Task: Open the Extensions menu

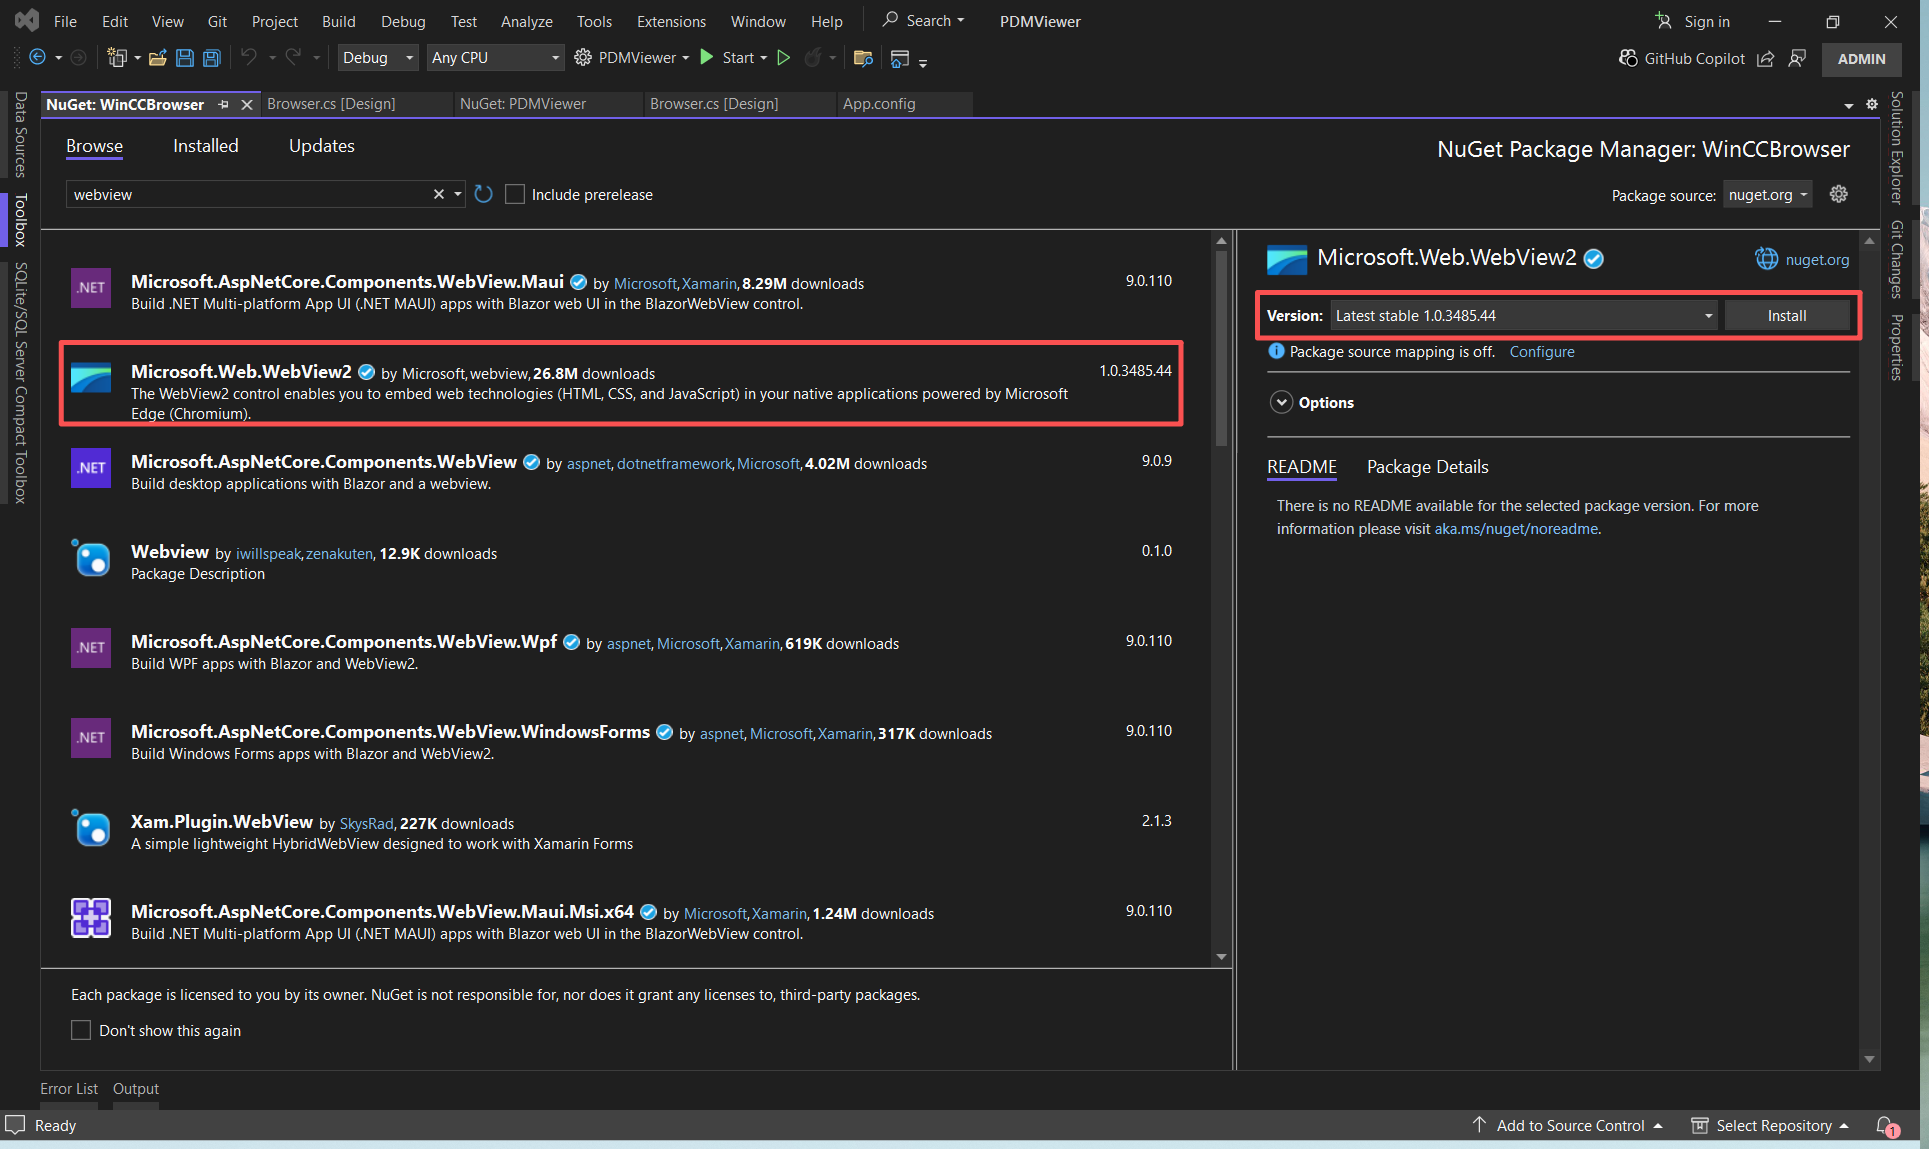Action: 671,21
